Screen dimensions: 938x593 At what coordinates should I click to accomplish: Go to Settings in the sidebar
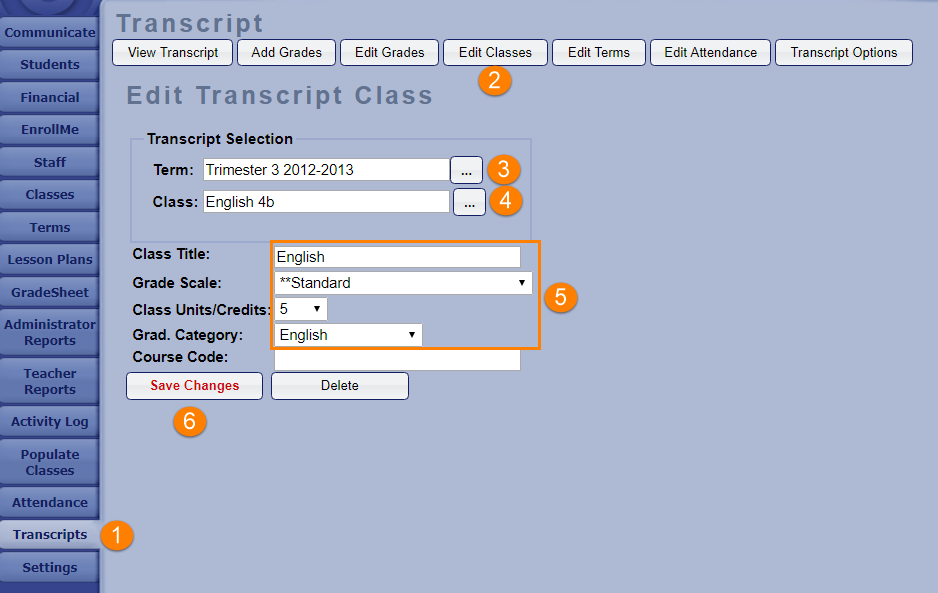click(50, 568)
